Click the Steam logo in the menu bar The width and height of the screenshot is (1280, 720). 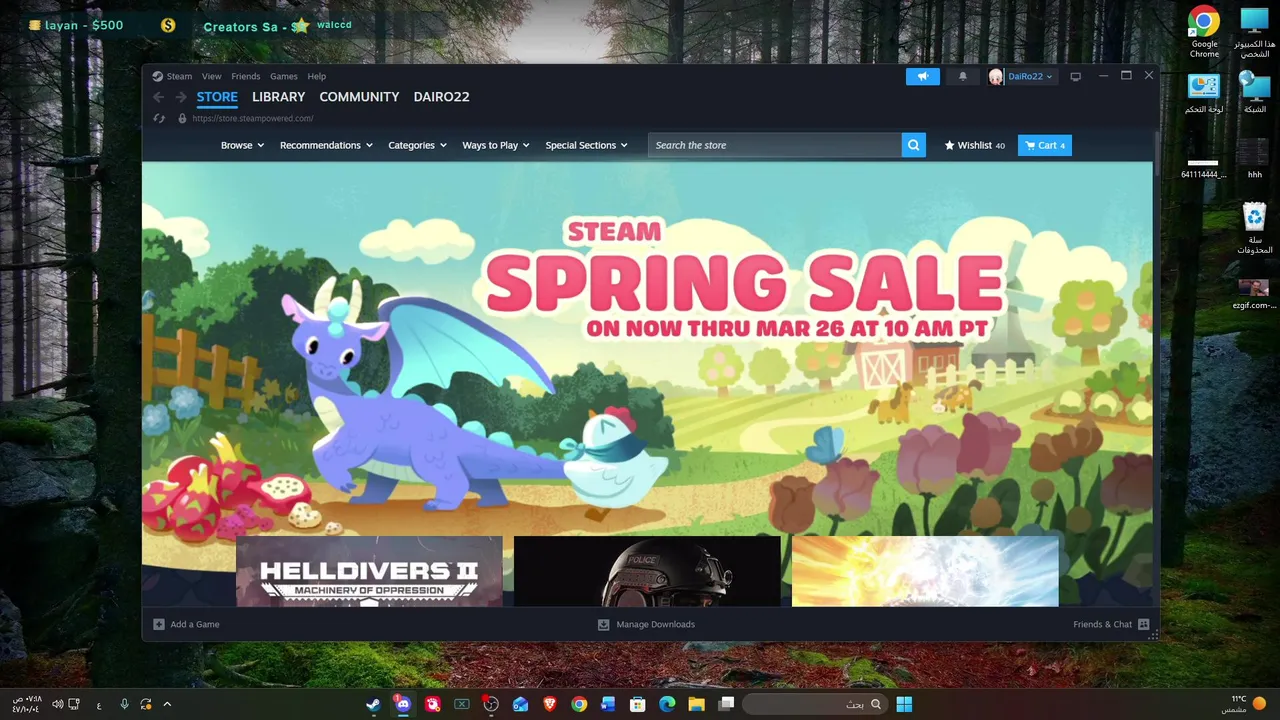[x=157, y=76]
